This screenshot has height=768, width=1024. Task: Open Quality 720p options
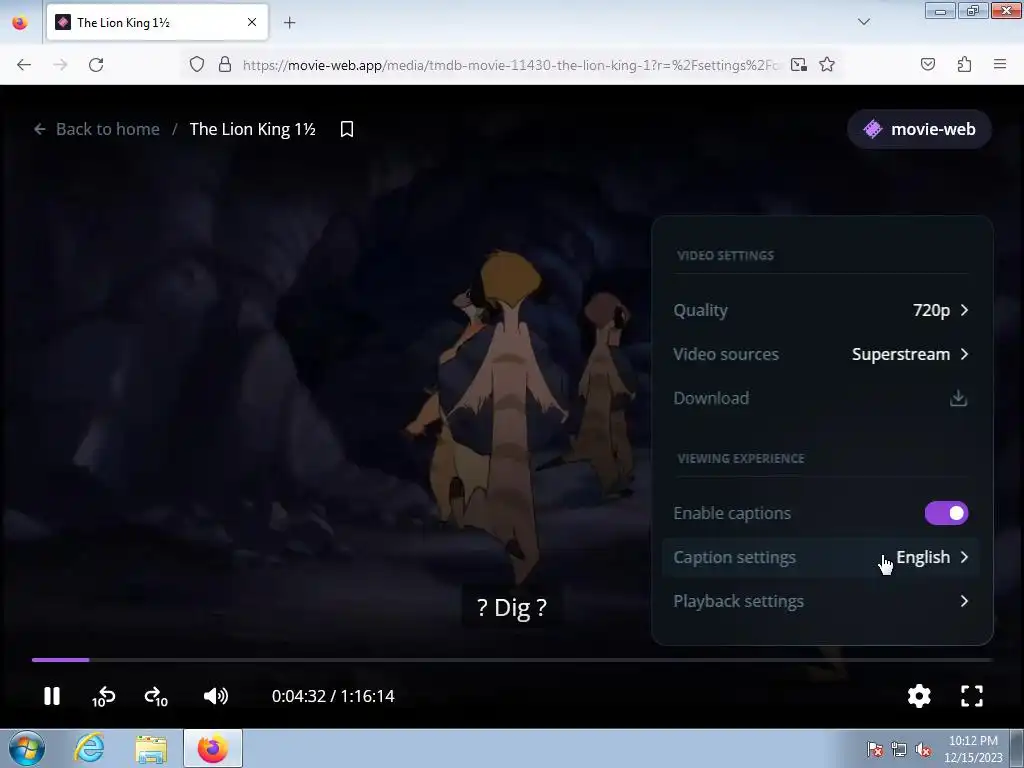821,310
